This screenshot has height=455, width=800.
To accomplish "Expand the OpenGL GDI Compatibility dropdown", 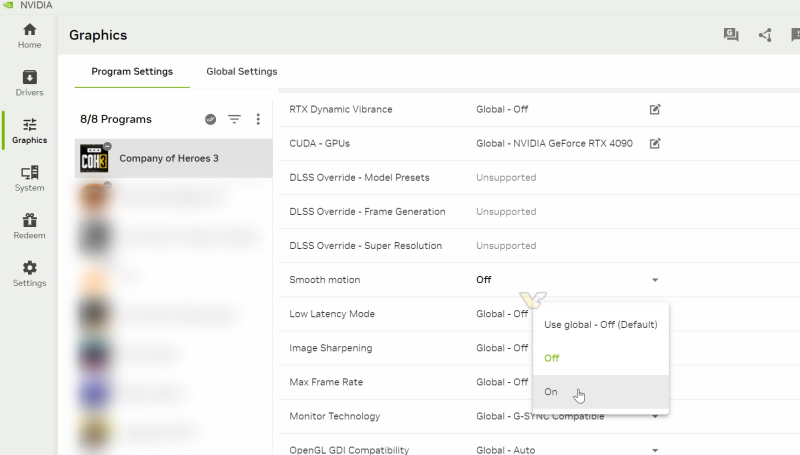I will point(655,450).
